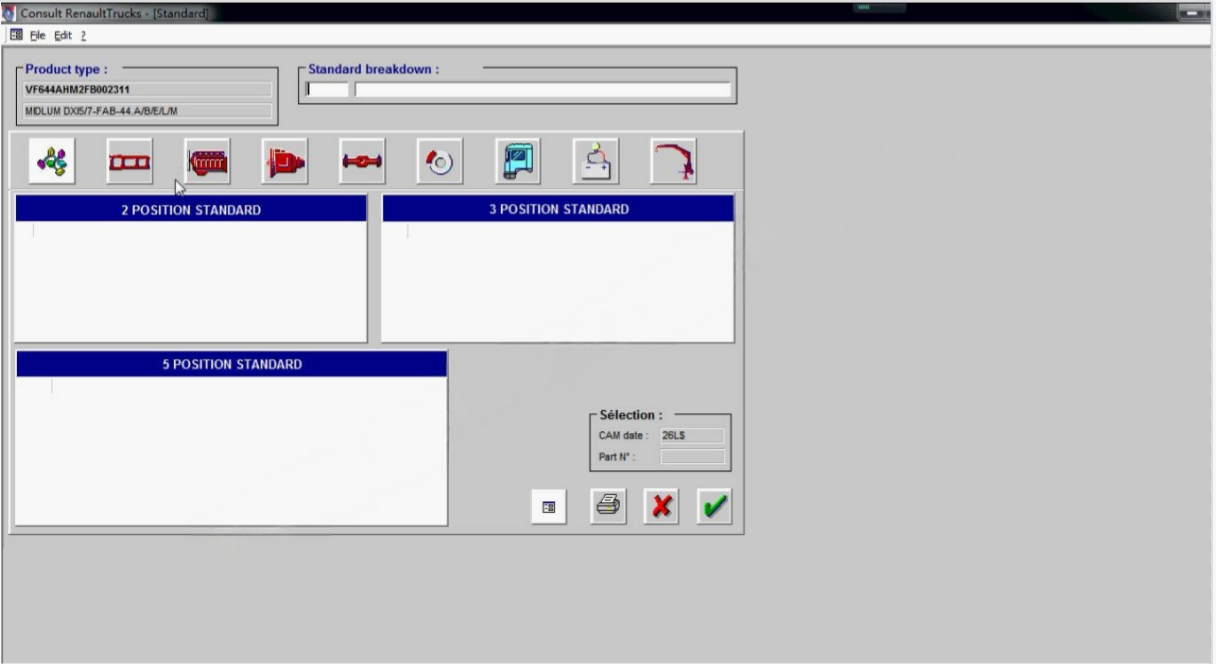Open the File menu
This screenshot has width=1216, height=664.
tap(38, 35)
